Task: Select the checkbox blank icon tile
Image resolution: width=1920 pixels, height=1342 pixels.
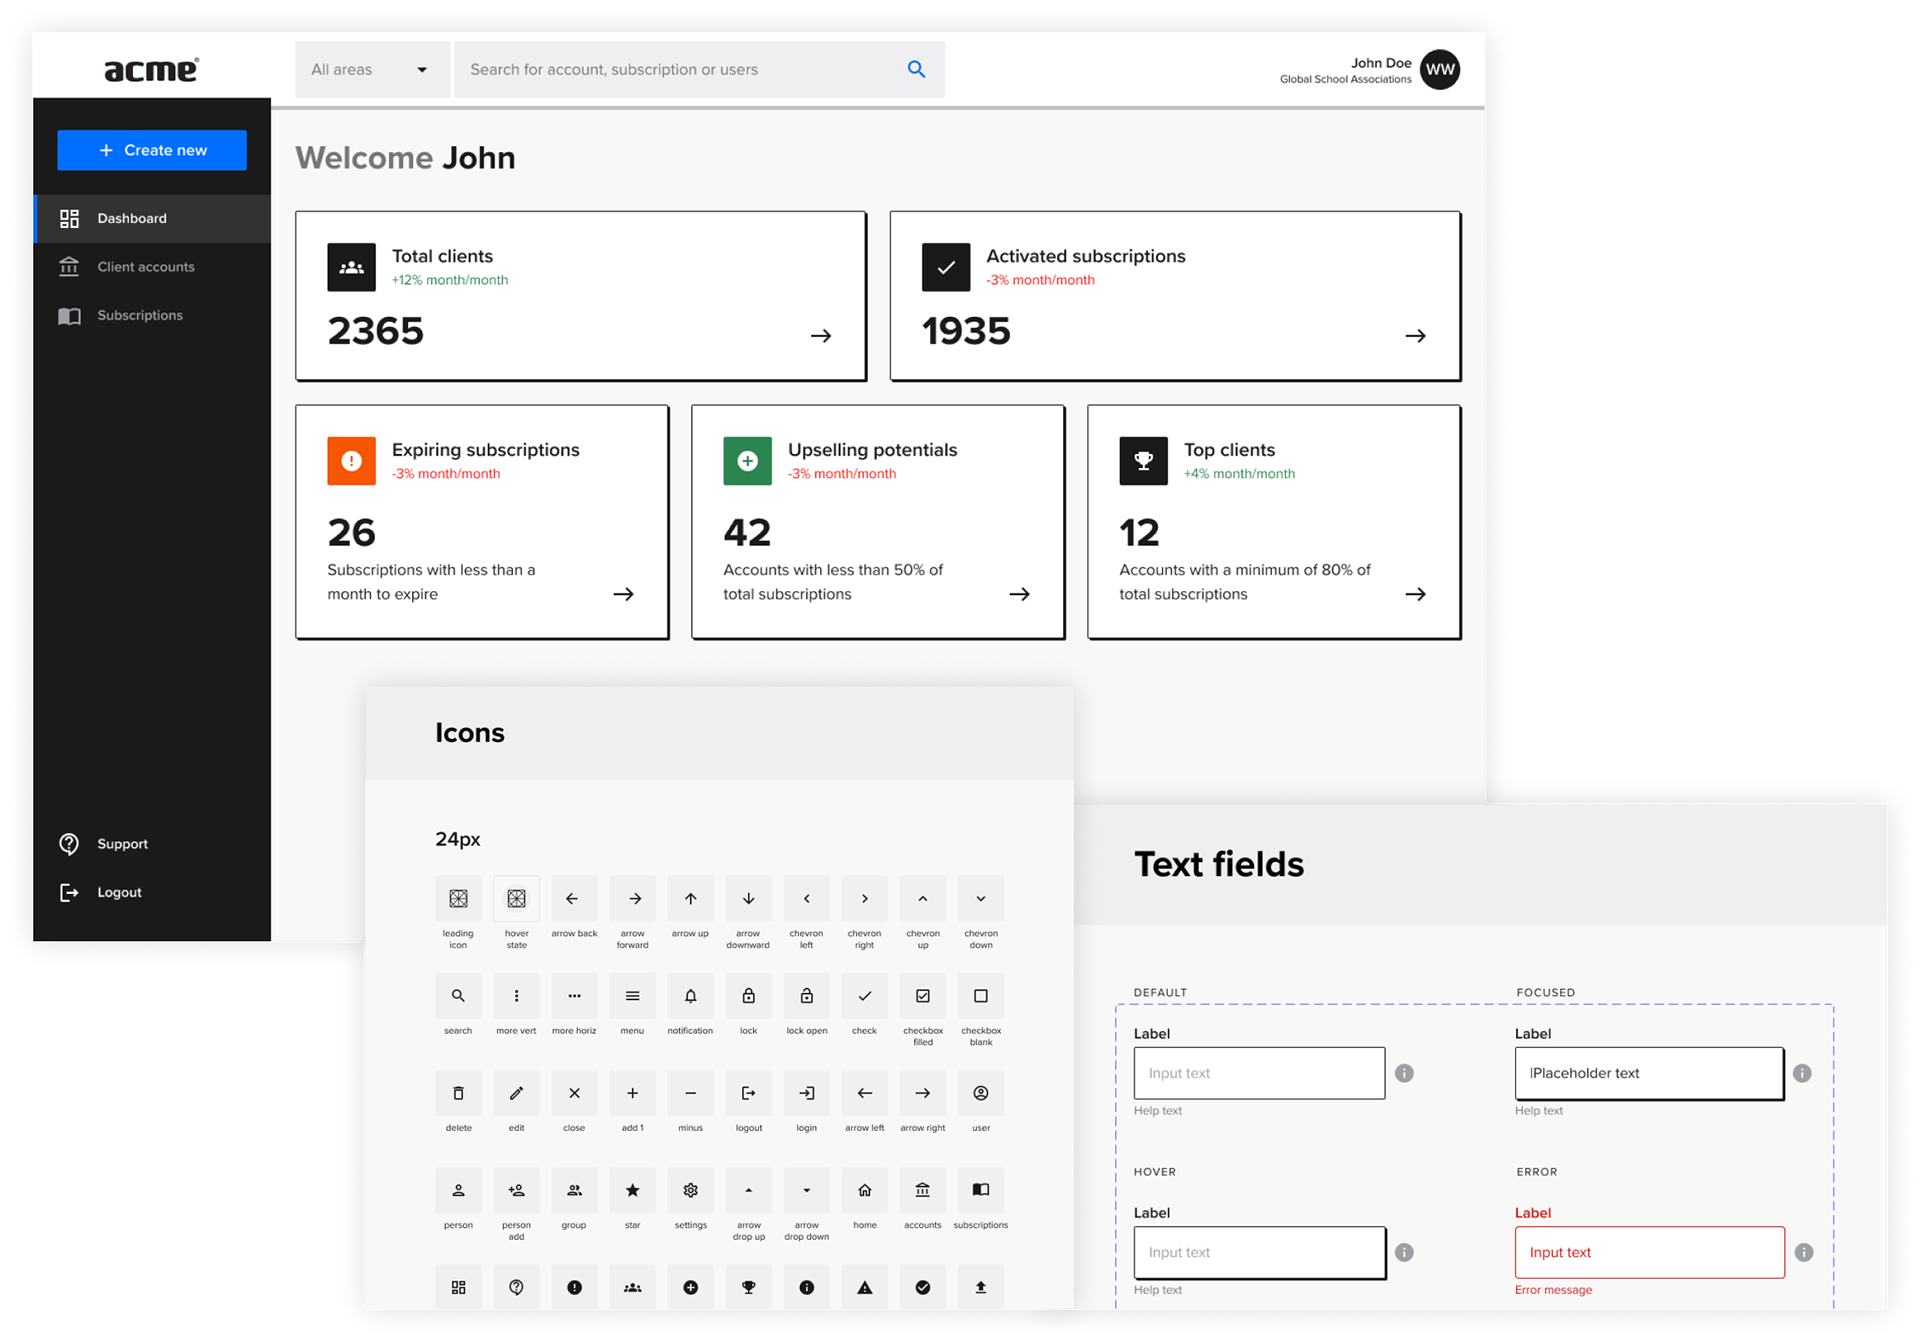Action: [980, 996]
